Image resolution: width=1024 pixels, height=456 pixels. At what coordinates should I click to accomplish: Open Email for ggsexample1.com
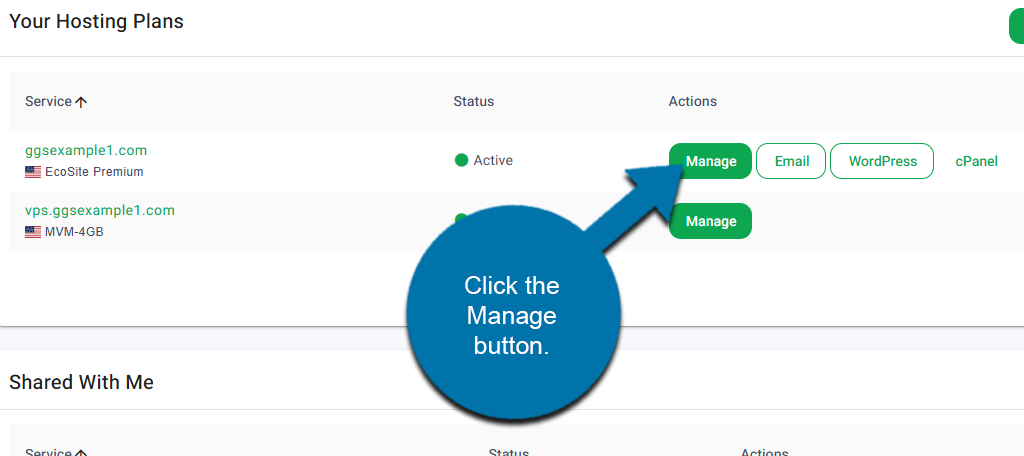[791, 161]
